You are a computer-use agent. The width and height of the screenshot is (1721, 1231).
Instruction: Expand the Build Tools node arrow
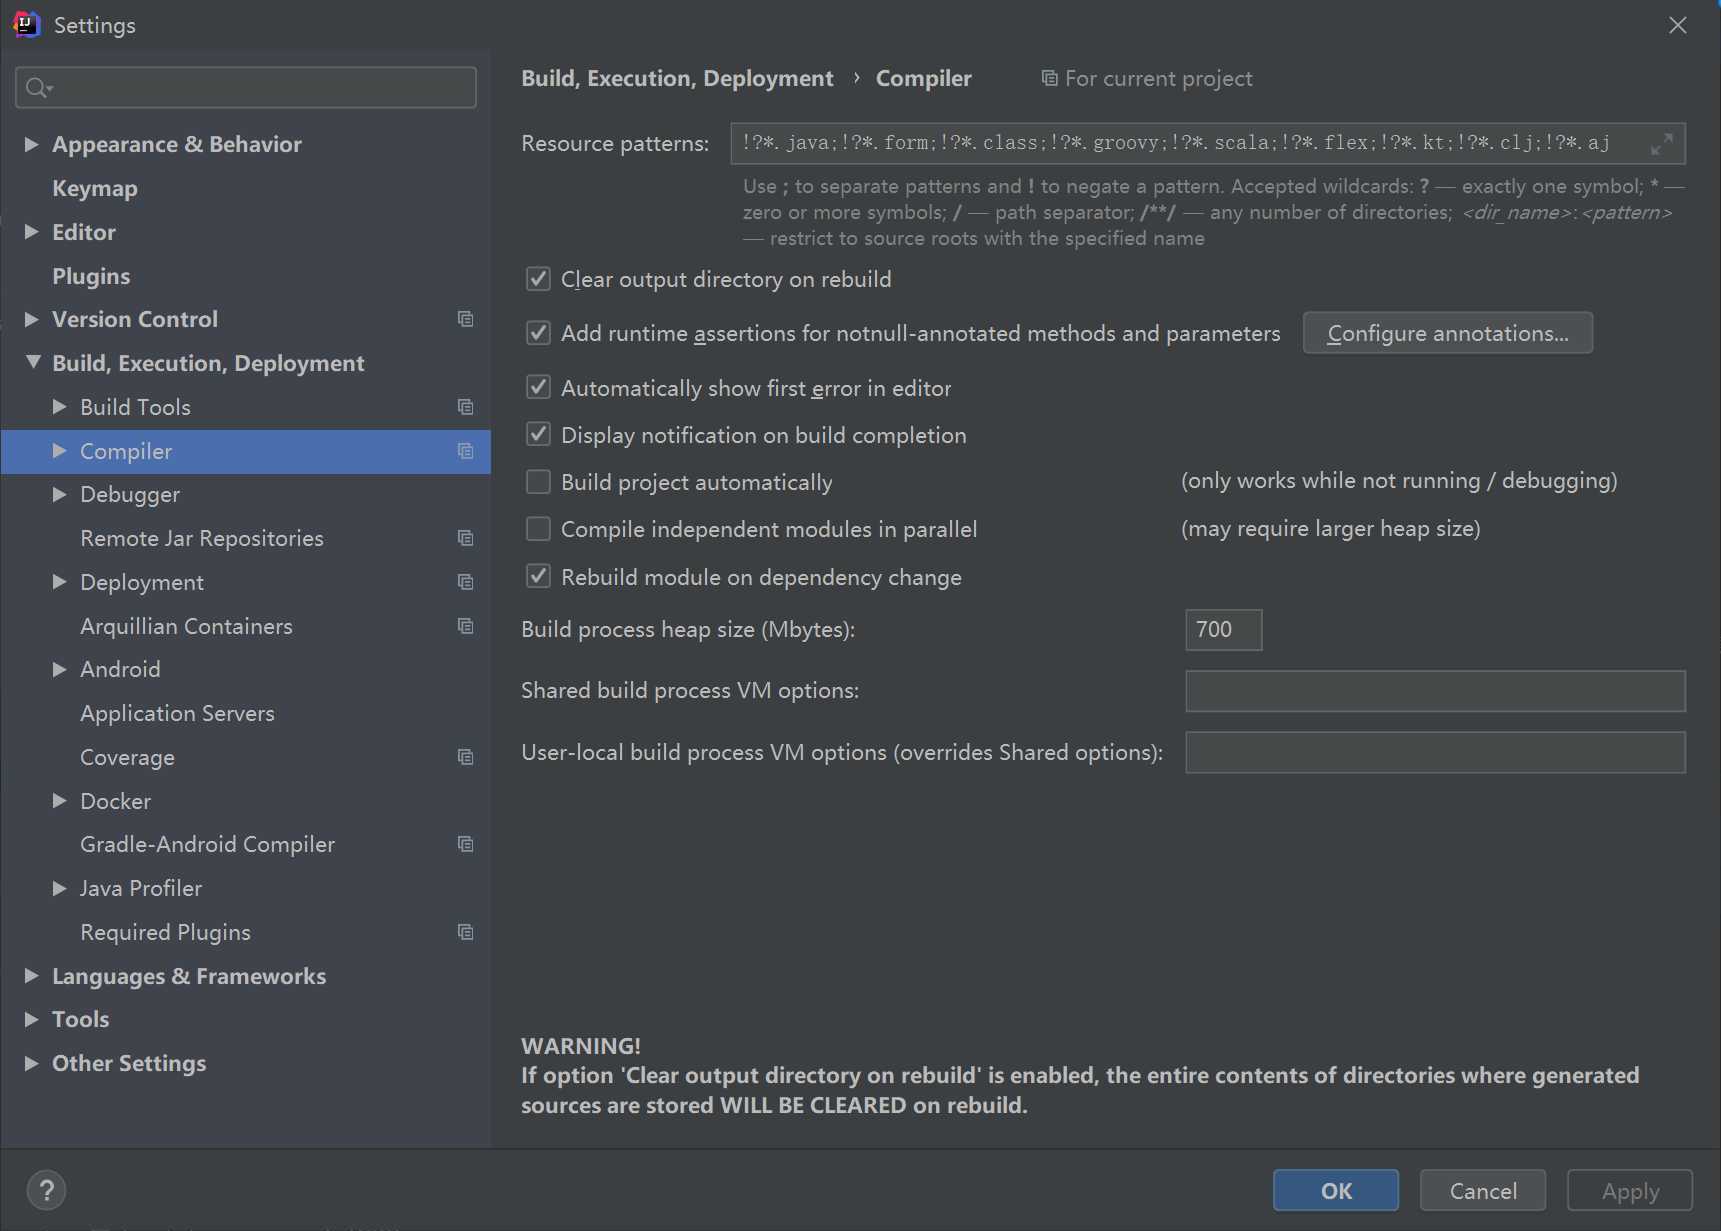pyautogui.click(x=60, y=407)
